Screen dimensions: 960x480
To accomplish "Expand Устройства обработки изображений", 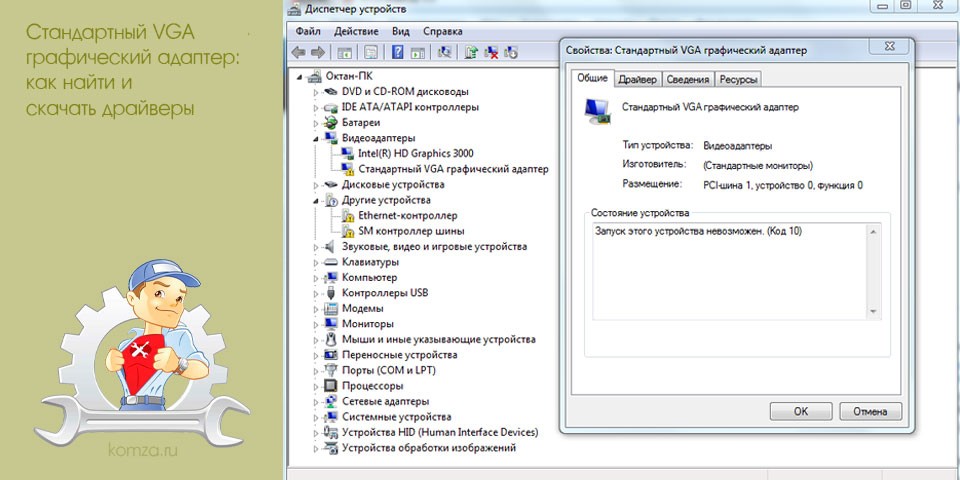I will (317, 448).
